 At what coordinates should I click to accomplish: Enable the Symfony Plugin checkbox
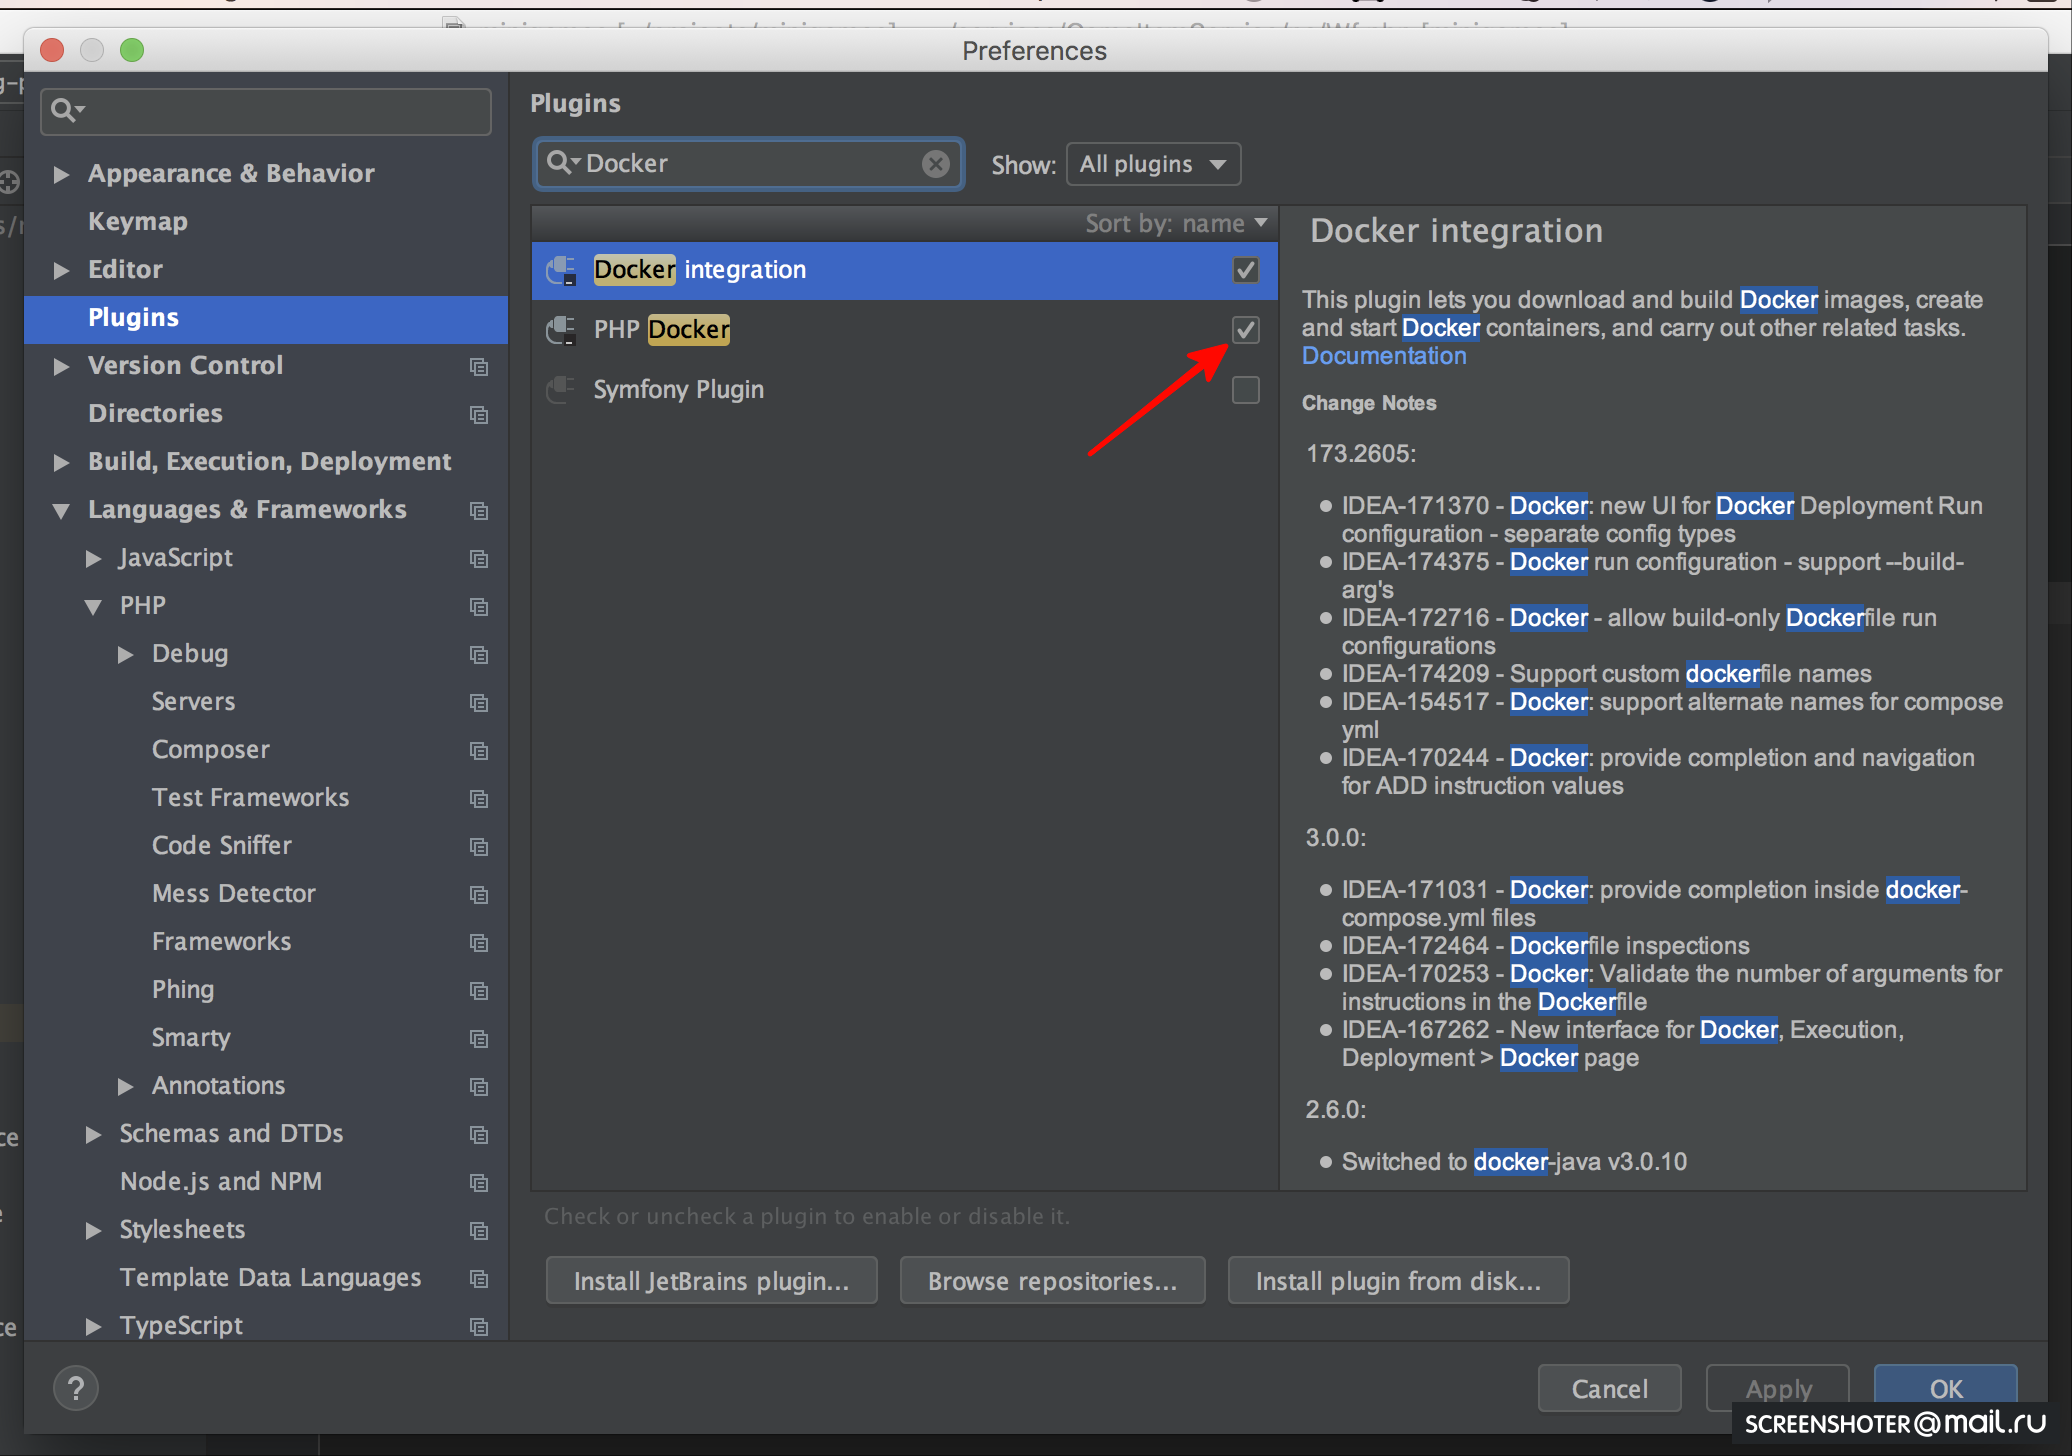pos(1245,390)
